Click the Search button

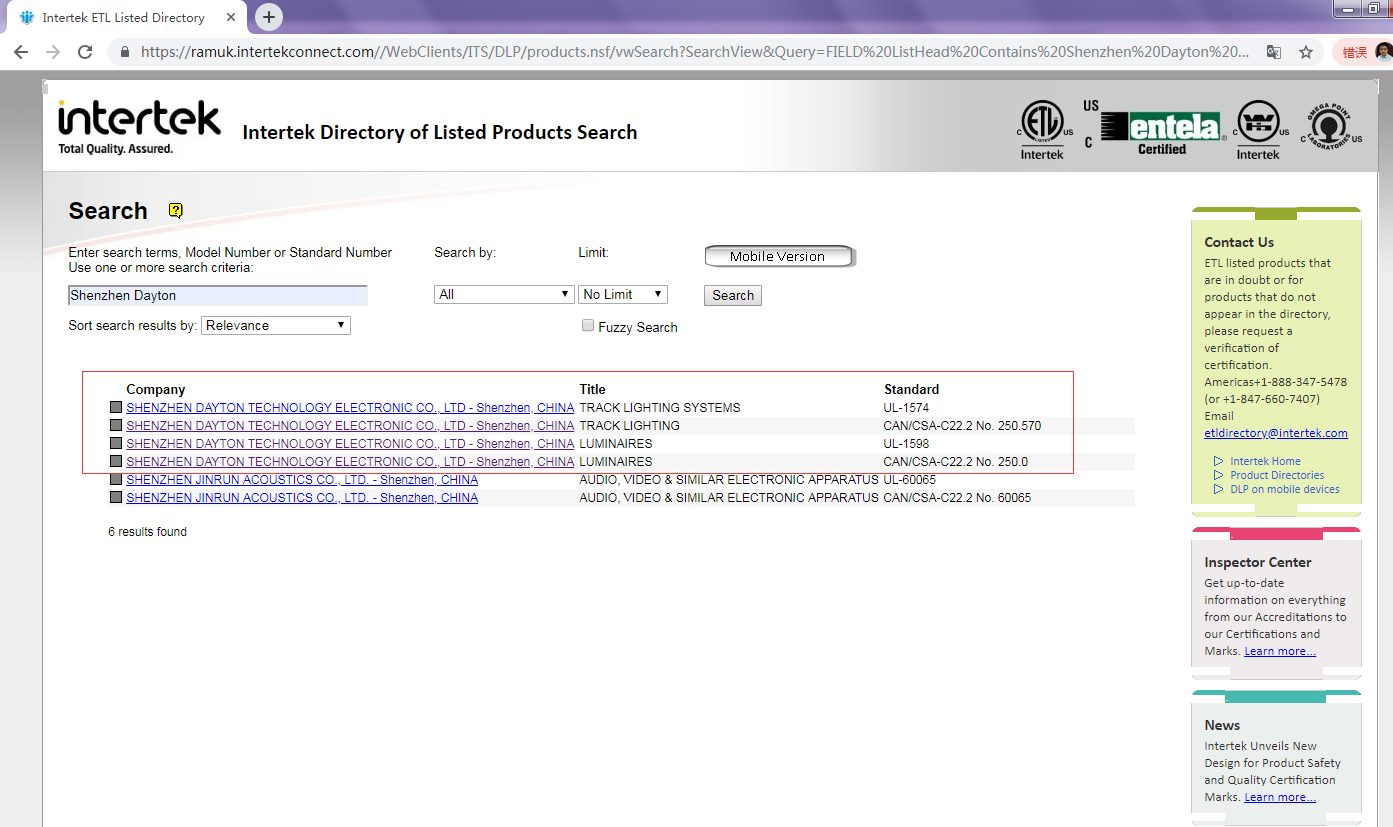coord(733,295)
